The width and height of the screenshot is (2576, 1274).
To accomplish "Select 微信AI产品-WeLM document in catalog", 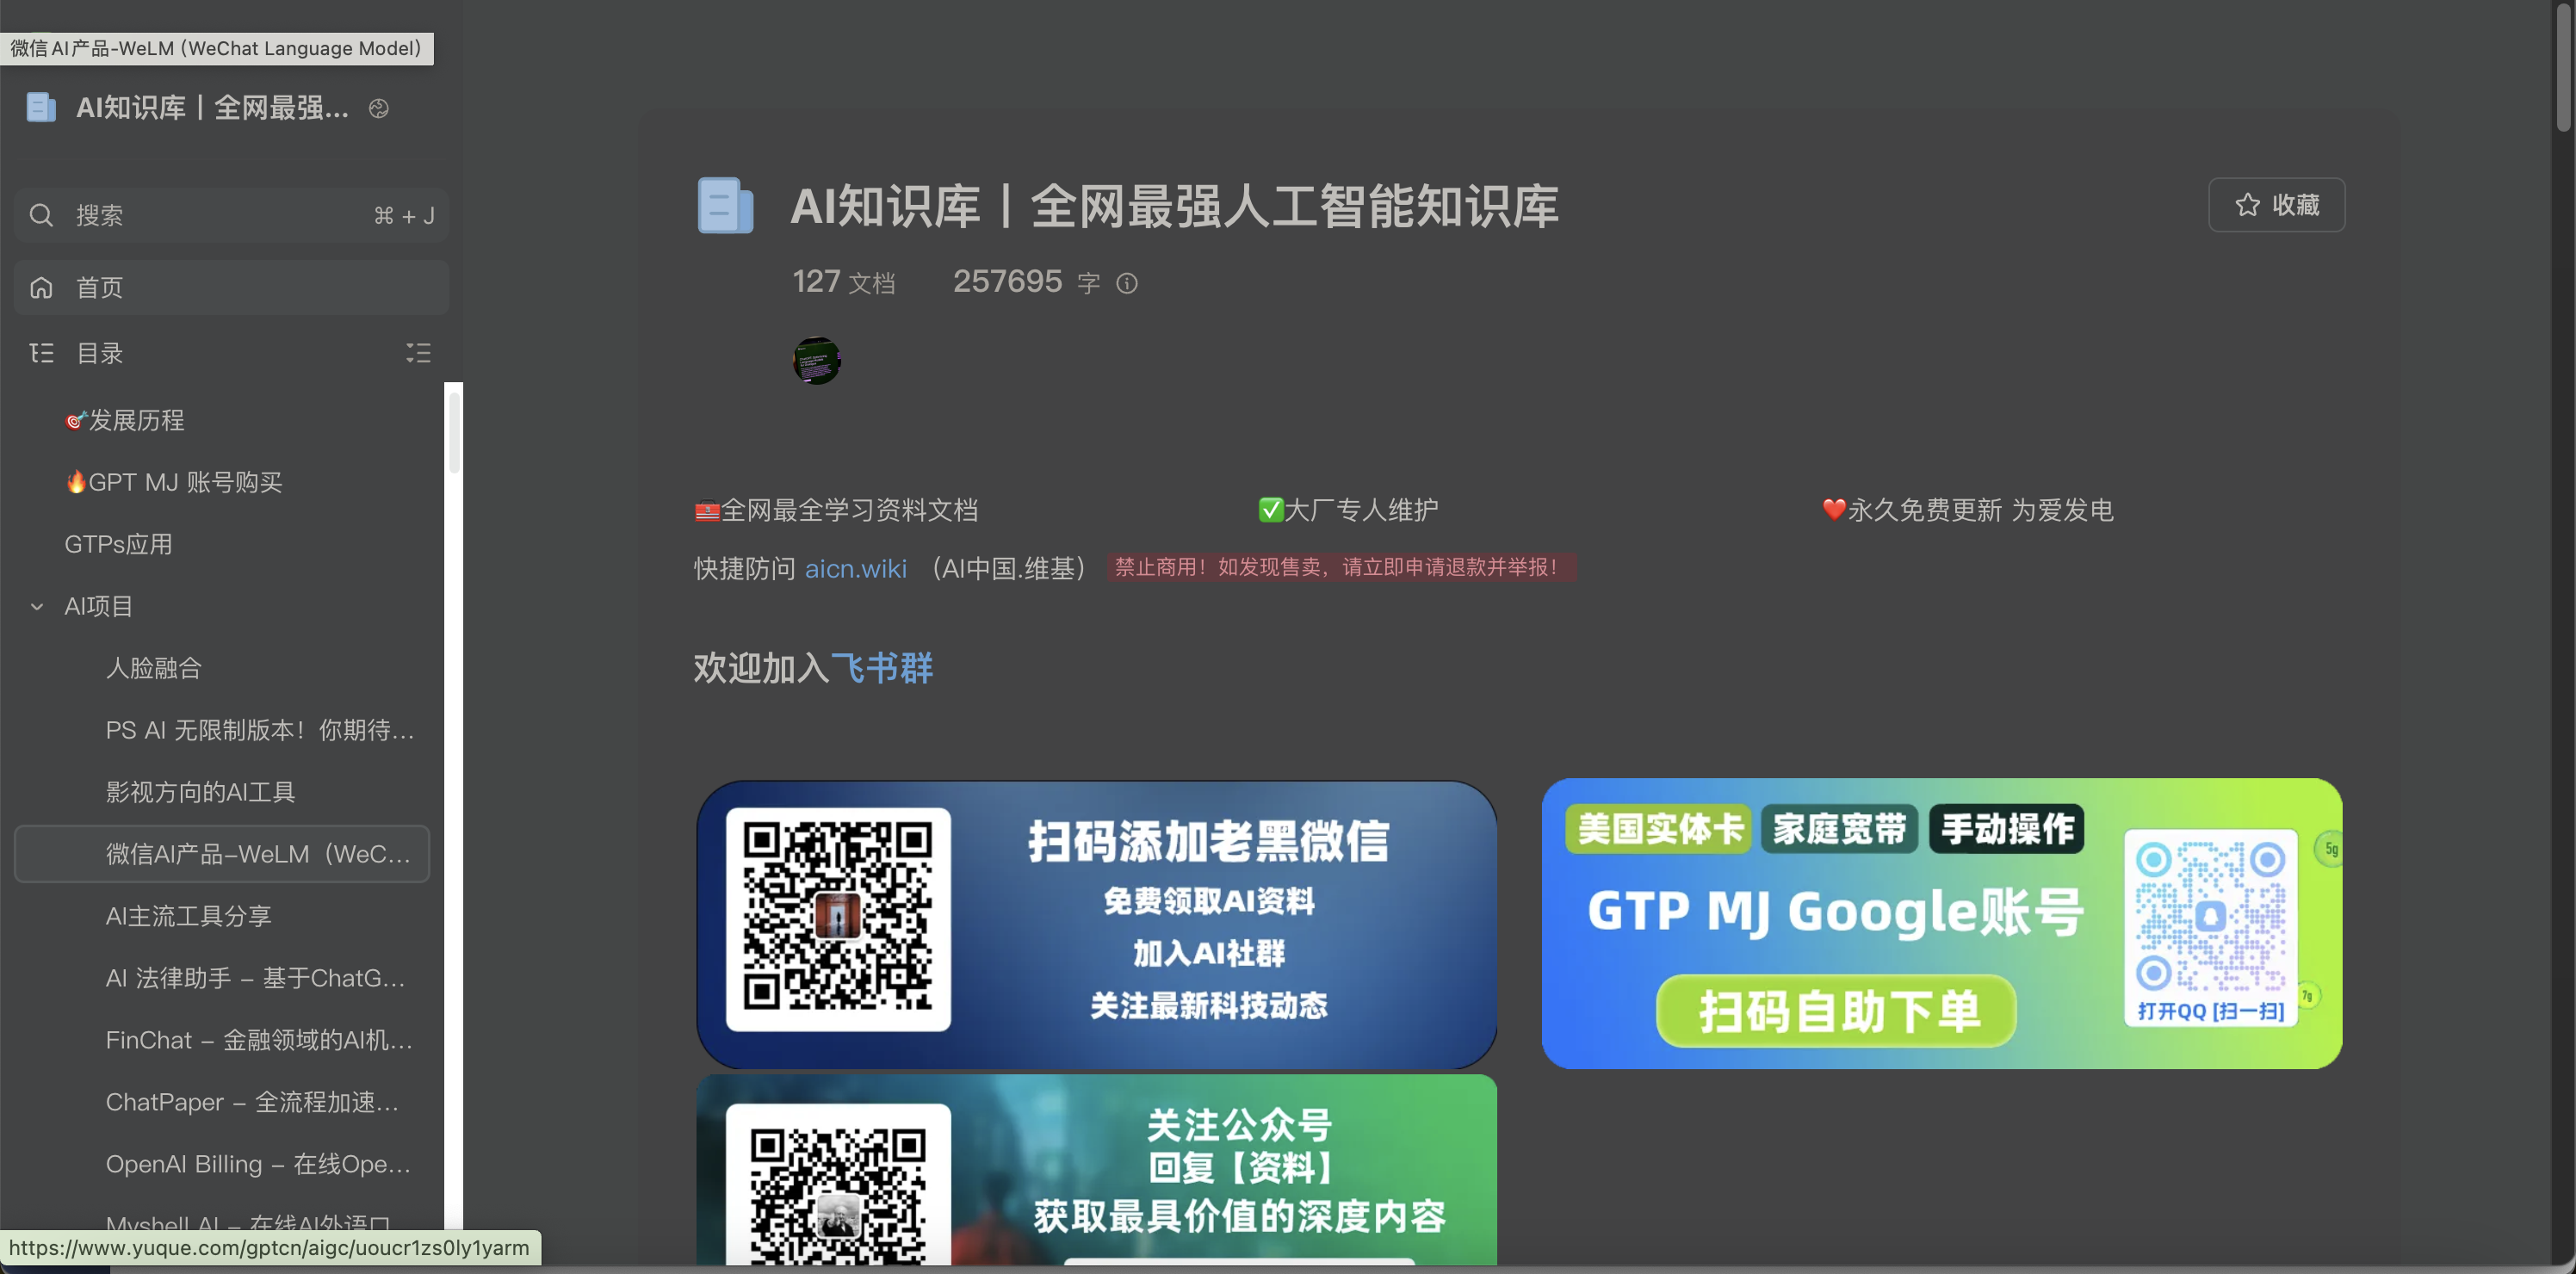I will point(222,854).
